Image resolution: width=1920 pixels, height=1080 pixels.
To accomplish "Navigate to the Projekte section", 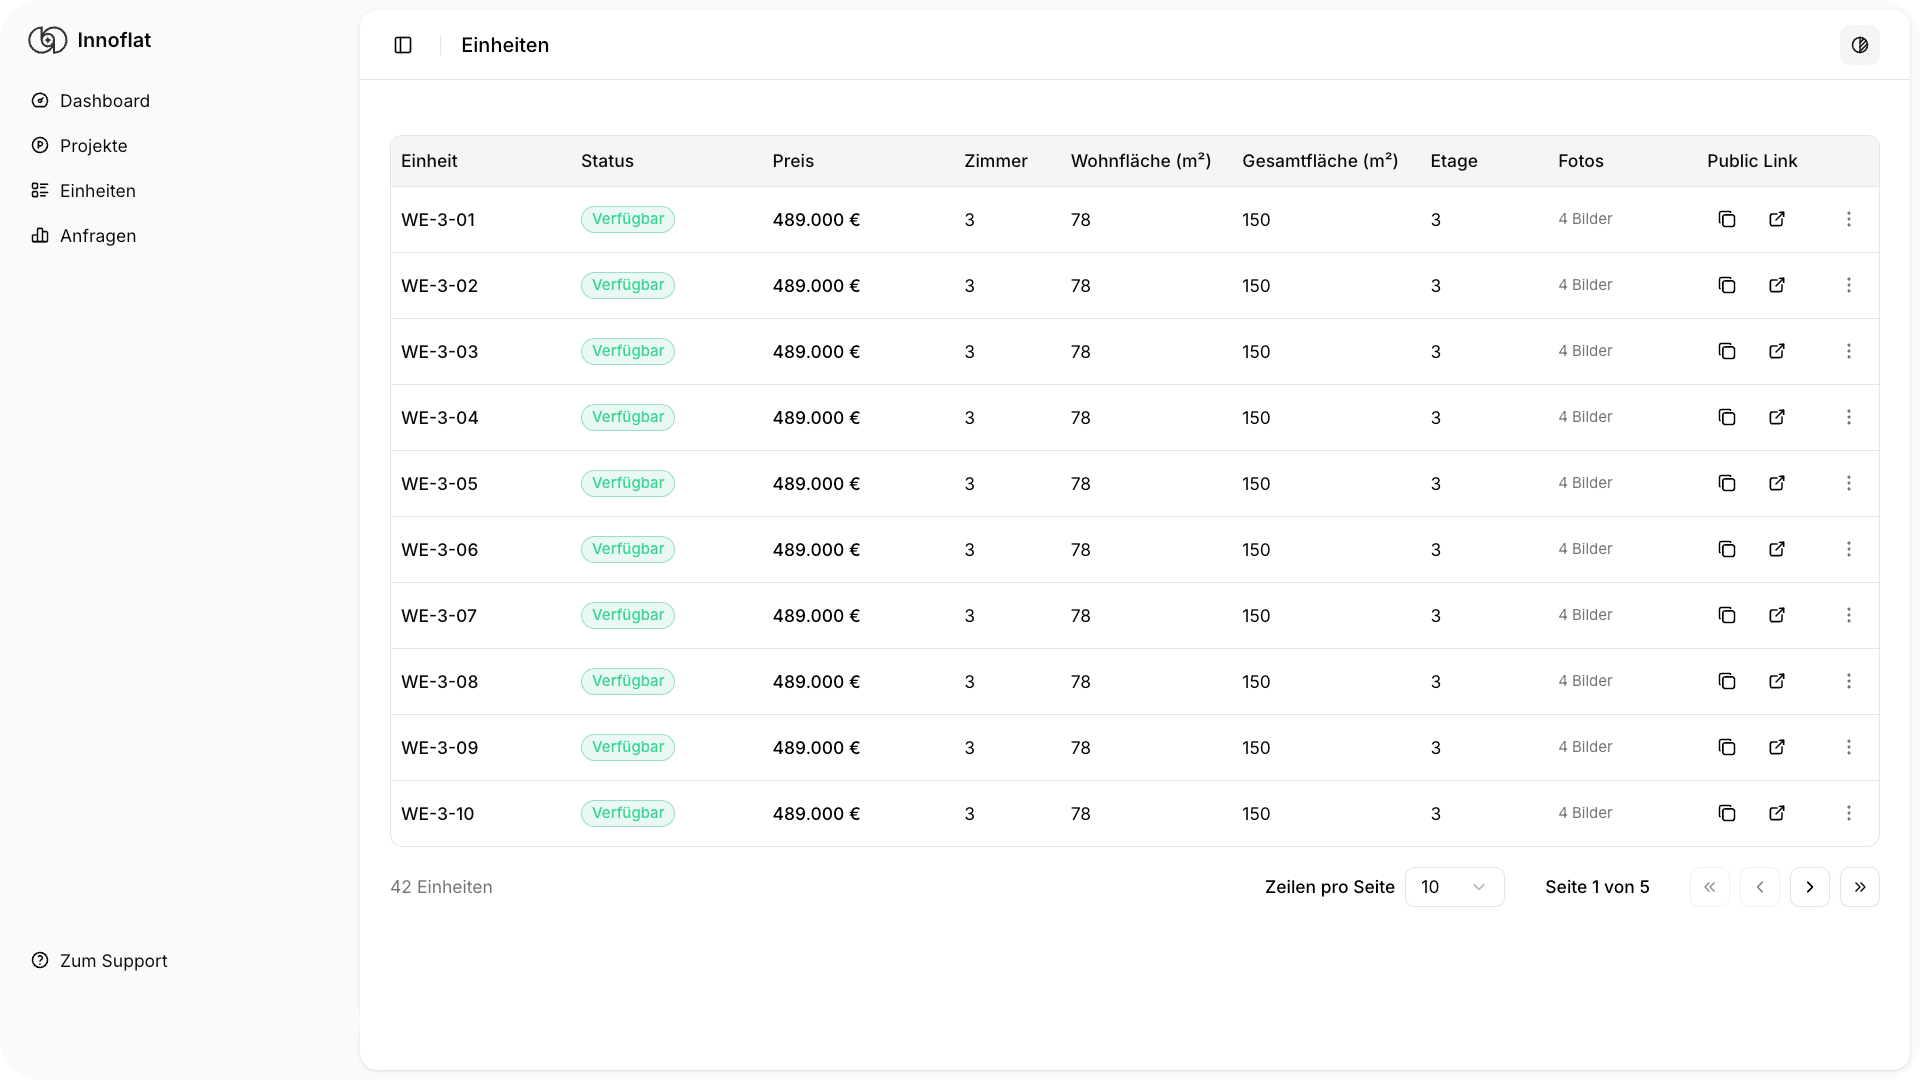I will pyautogui.click(x=92, y=145).
